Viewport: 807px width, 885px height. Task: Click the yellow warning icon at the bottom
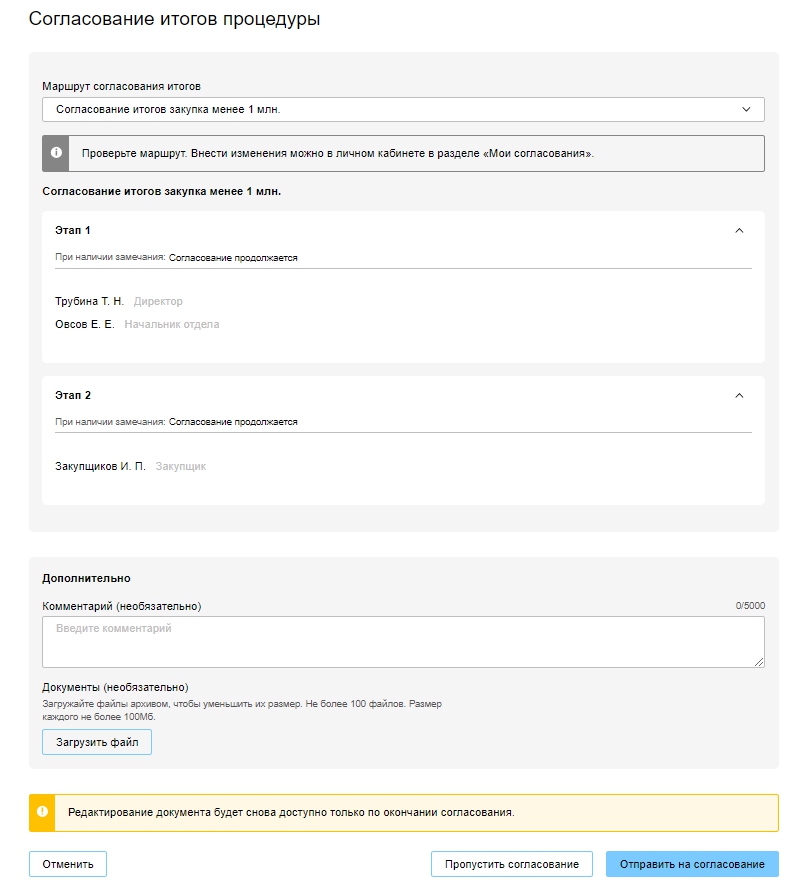42,812
